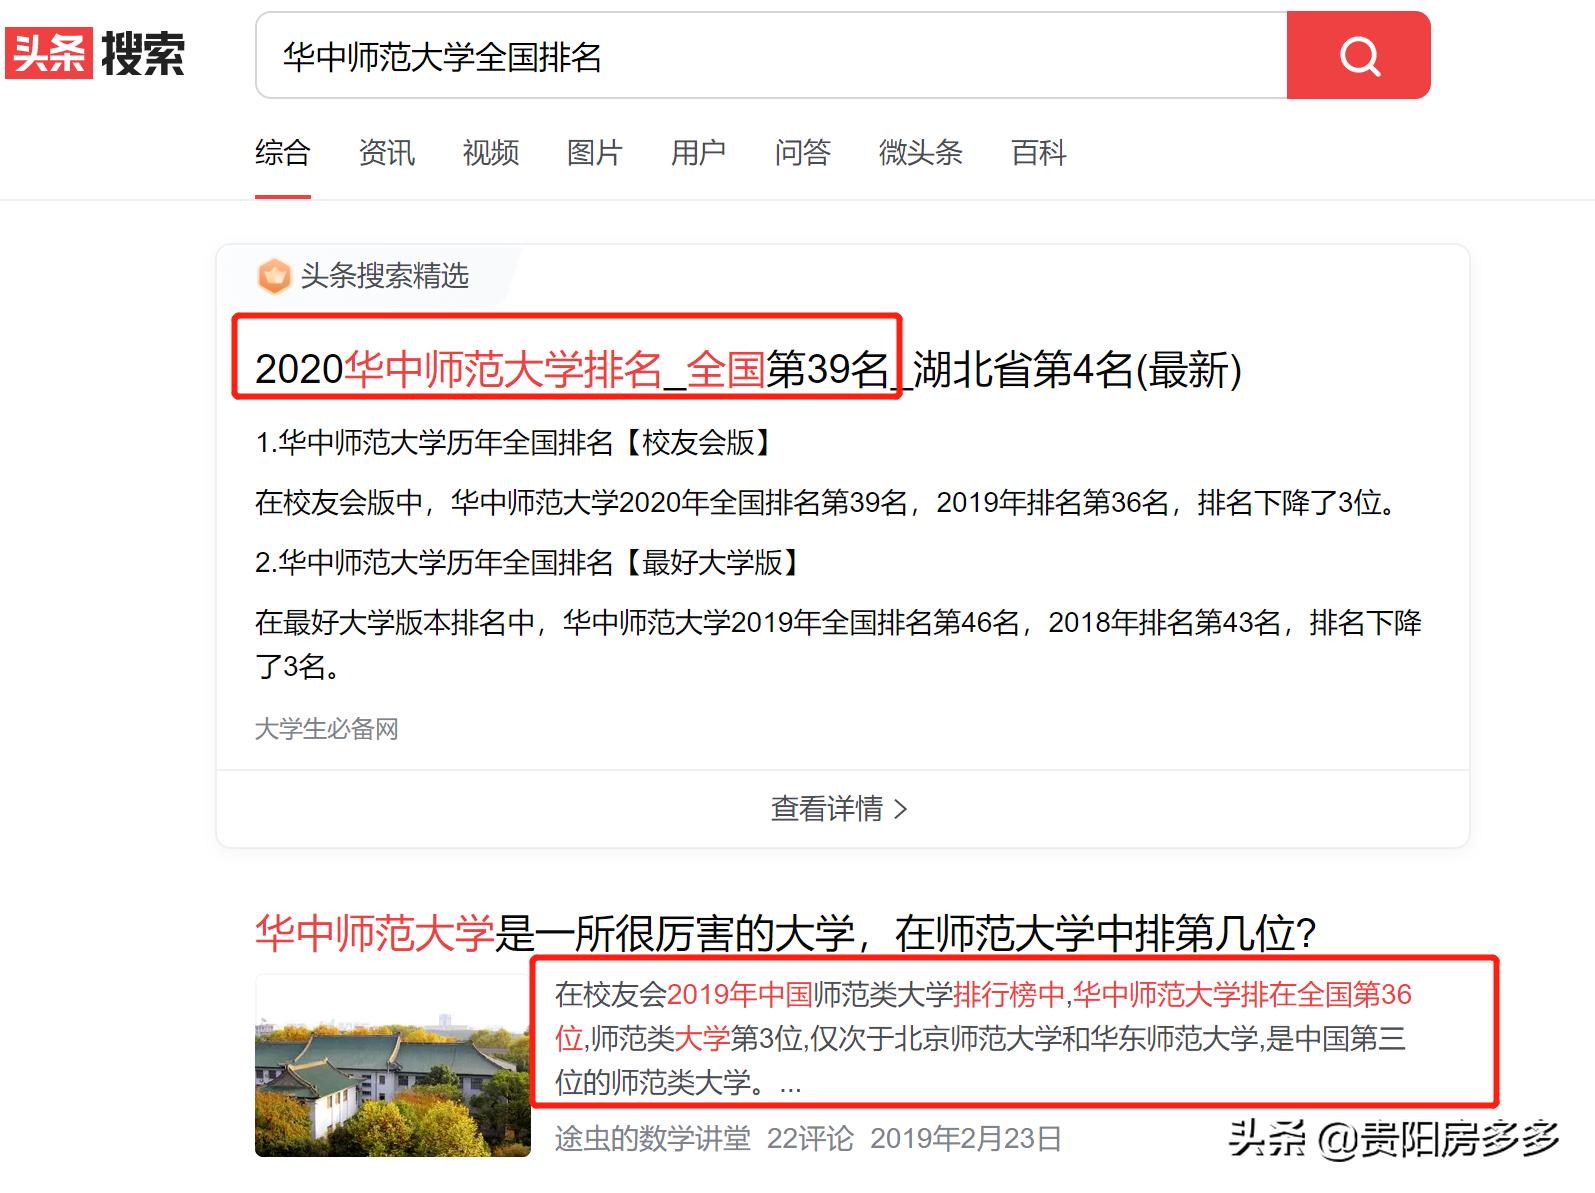The height and width of the screenshot is (1193, 1595).
Task: Click the red search magnifier button
Action: (x=1358, y=55)
